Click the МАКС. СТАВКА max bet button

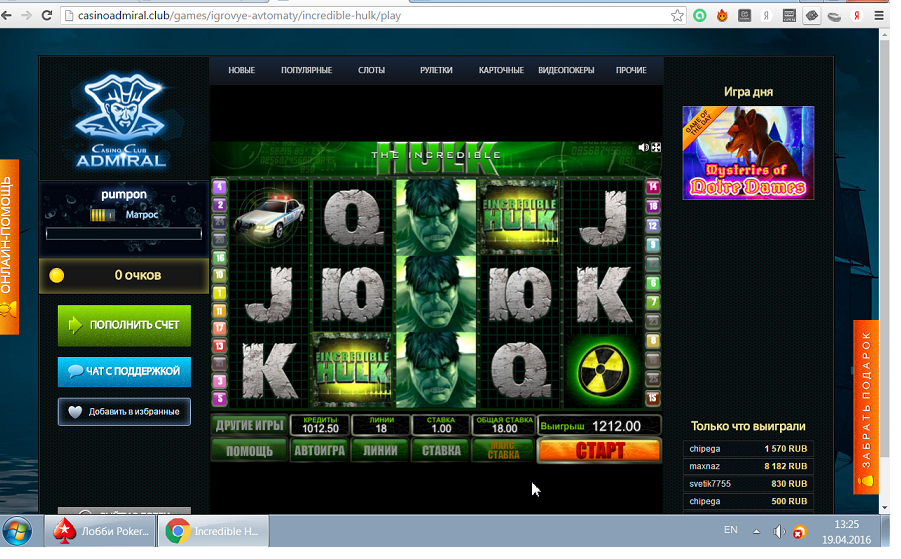pos(503,450)
